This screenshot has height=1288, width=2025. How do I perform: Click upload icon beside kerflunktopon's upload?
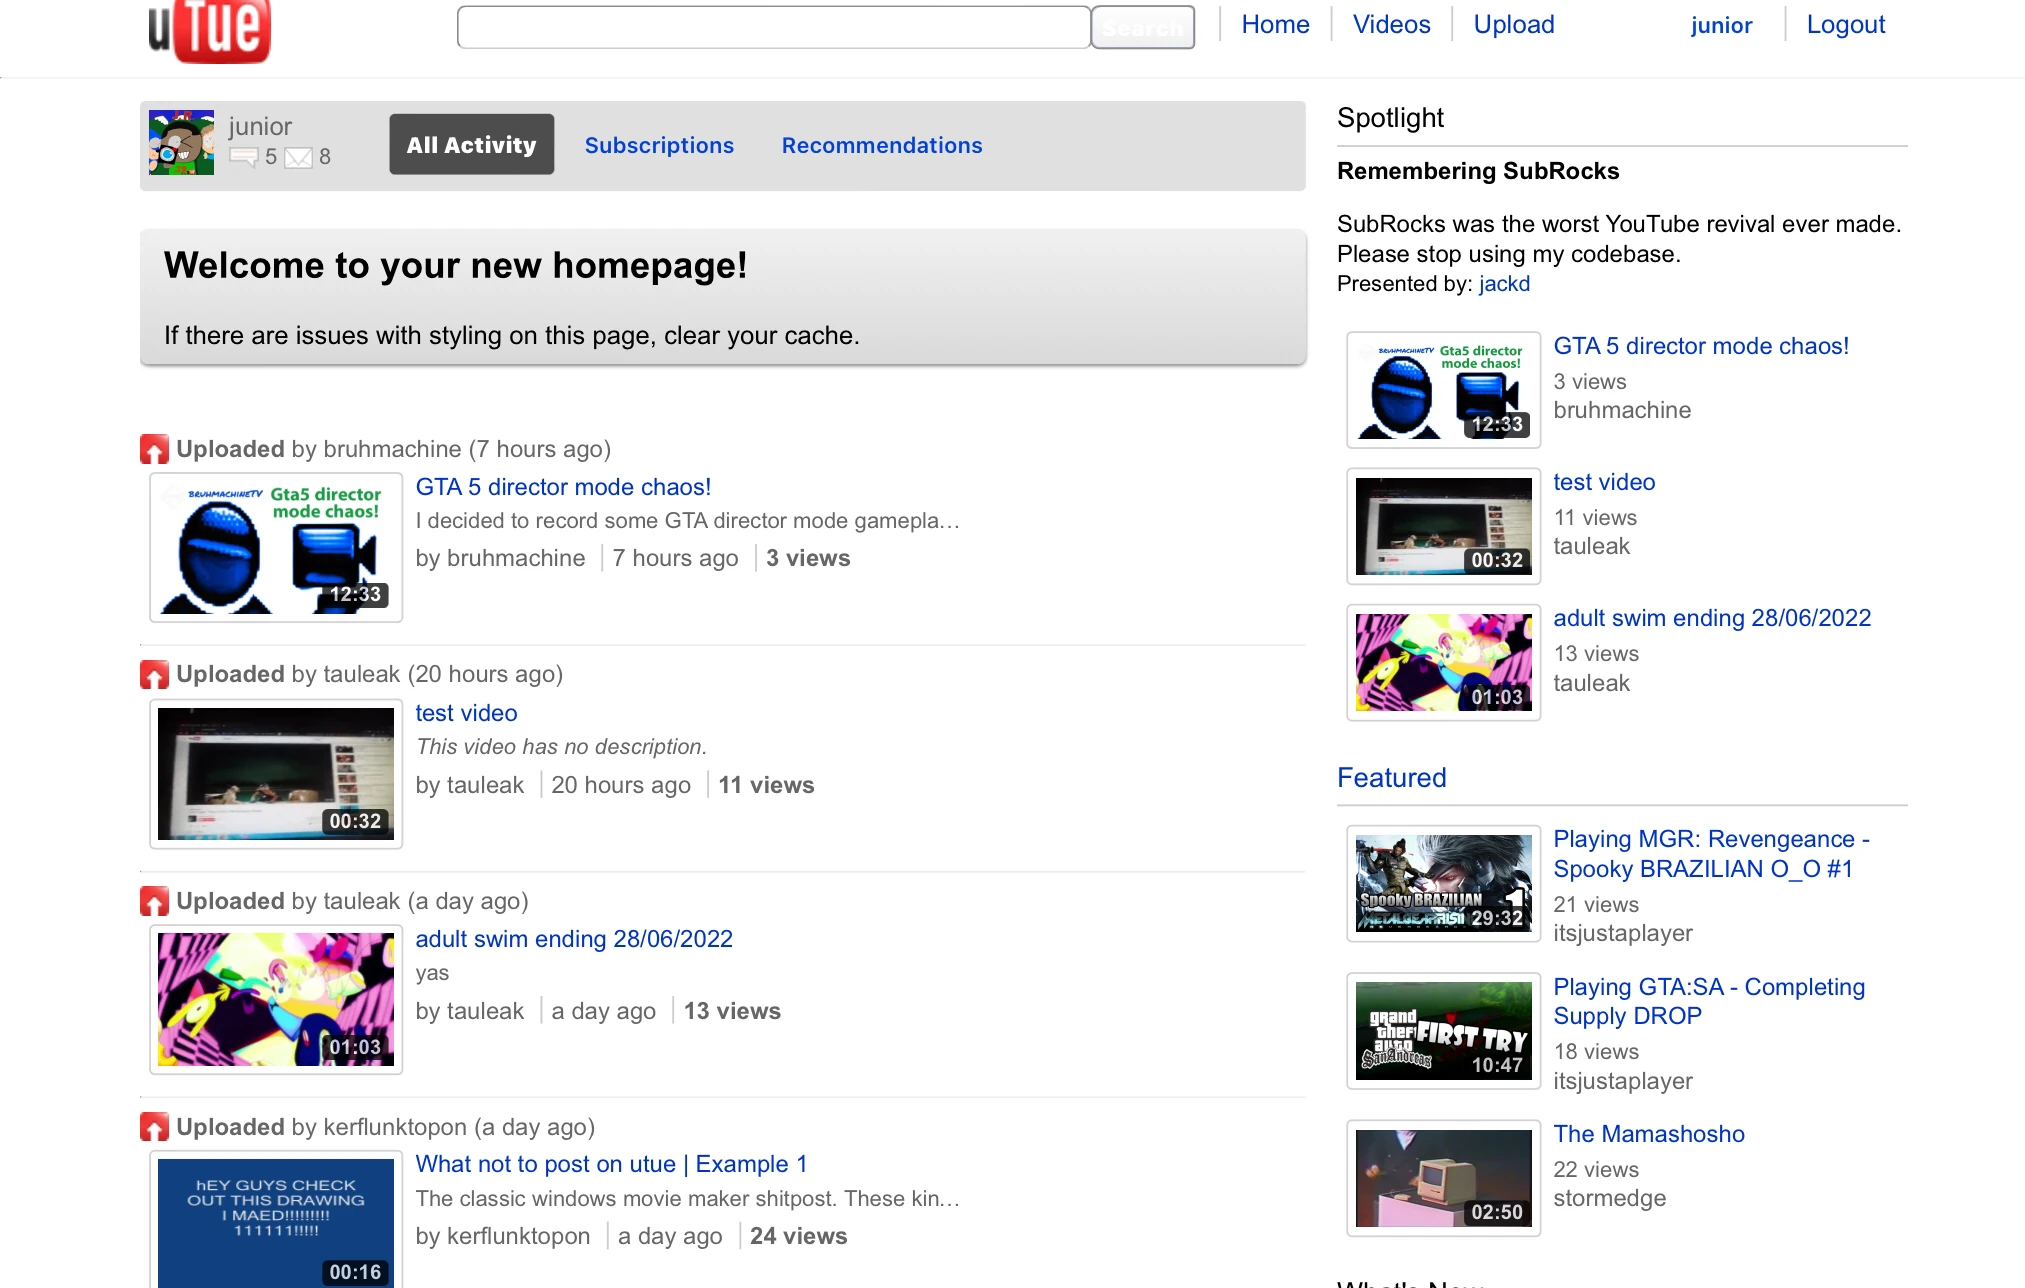154,1127
